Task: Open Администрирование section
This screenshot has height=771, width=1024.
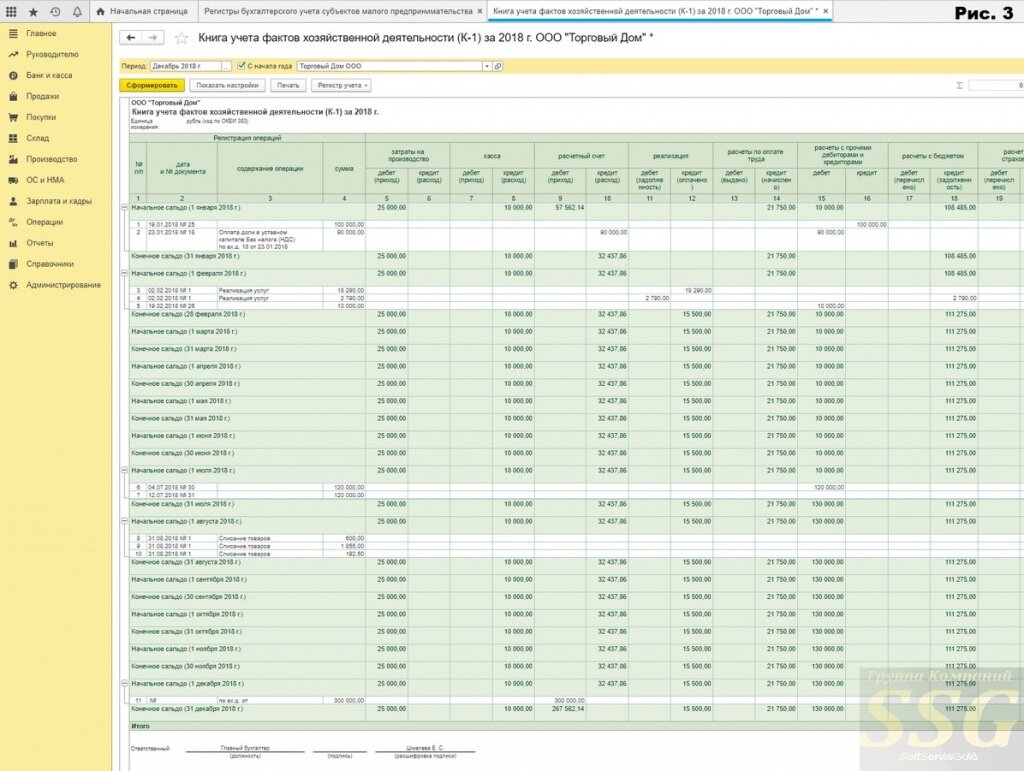Action: tap(63, 285)
